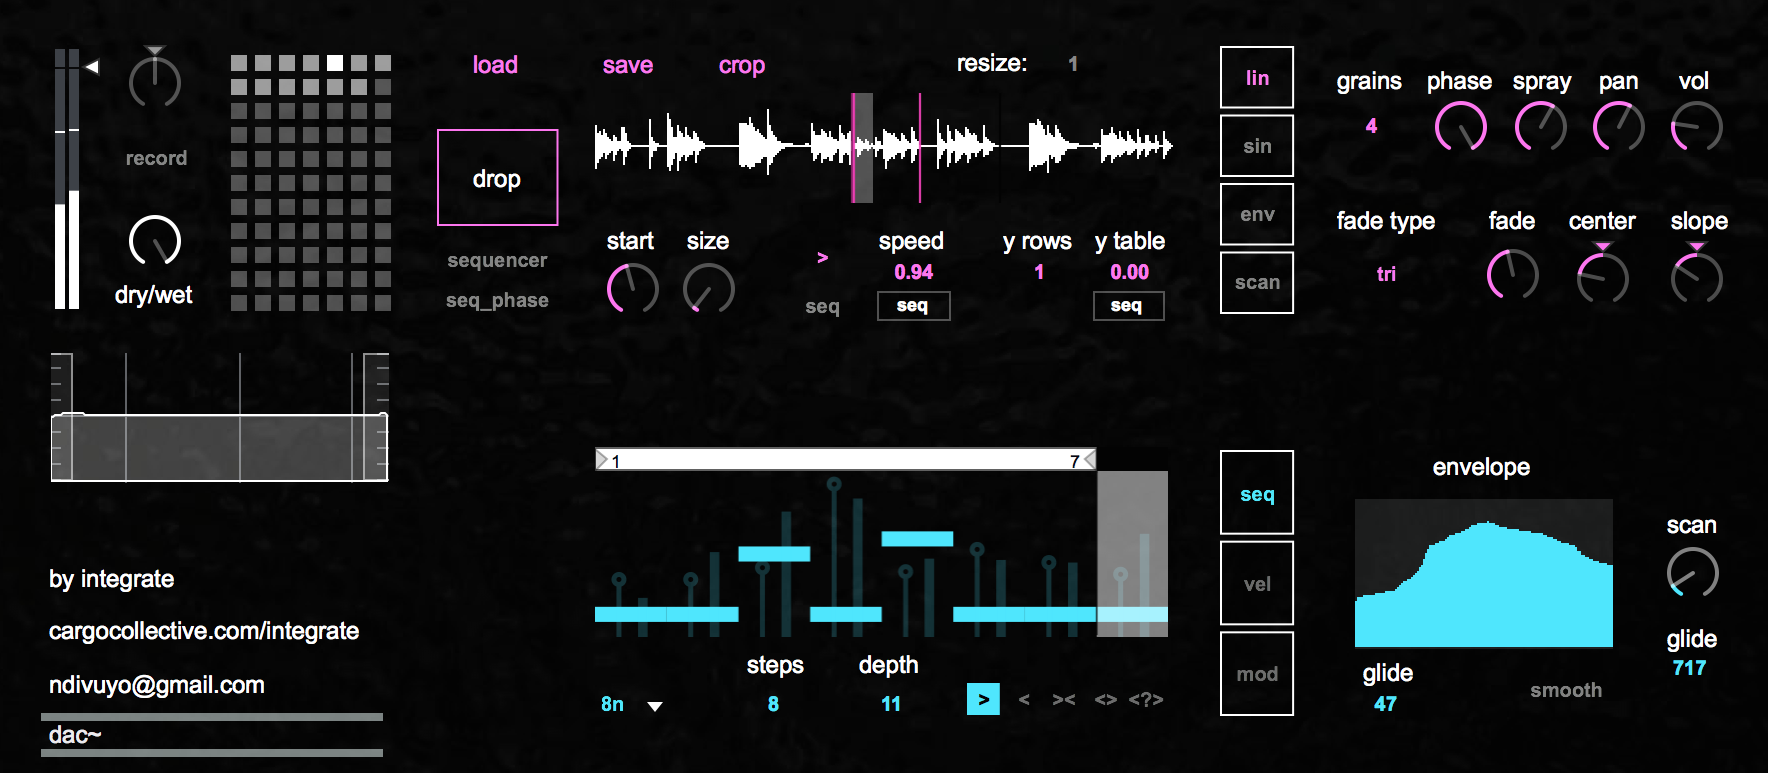The image size is (1768, 773).
Task: Click the record knob icon
Action: point(155,82)
